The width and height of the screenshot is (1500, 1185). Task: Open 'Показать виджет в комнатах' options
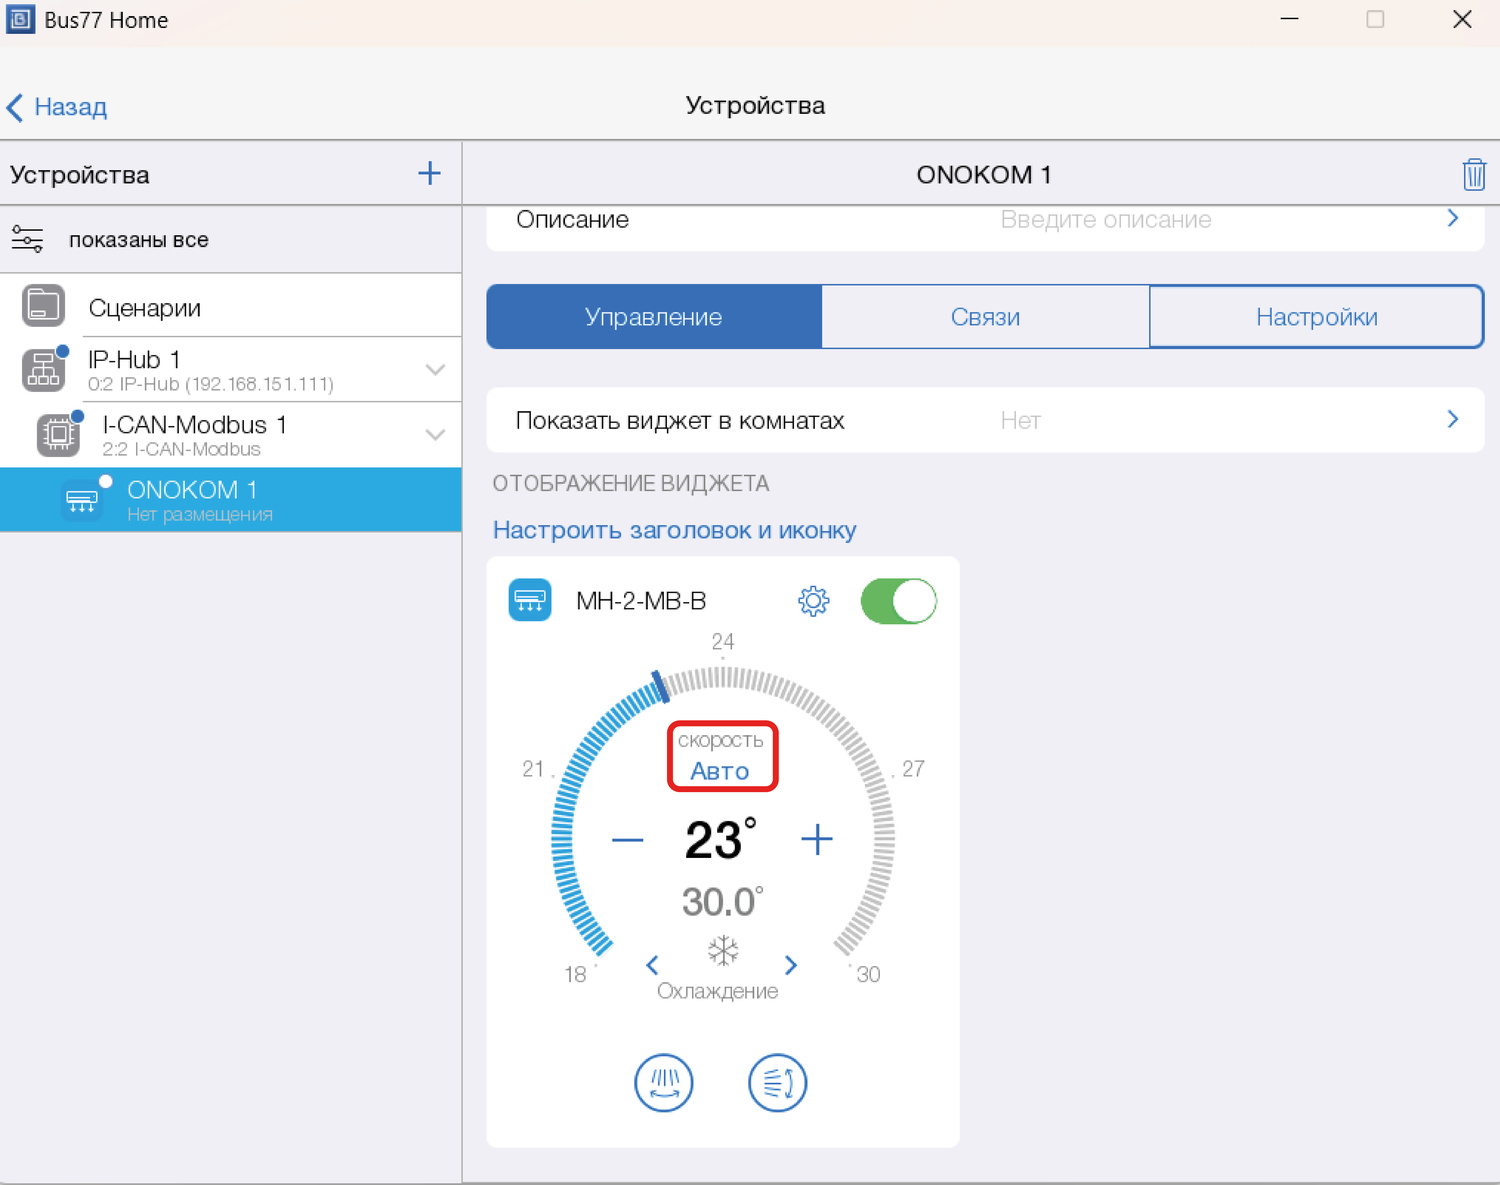pyautogui.click(x=985, y=421)
